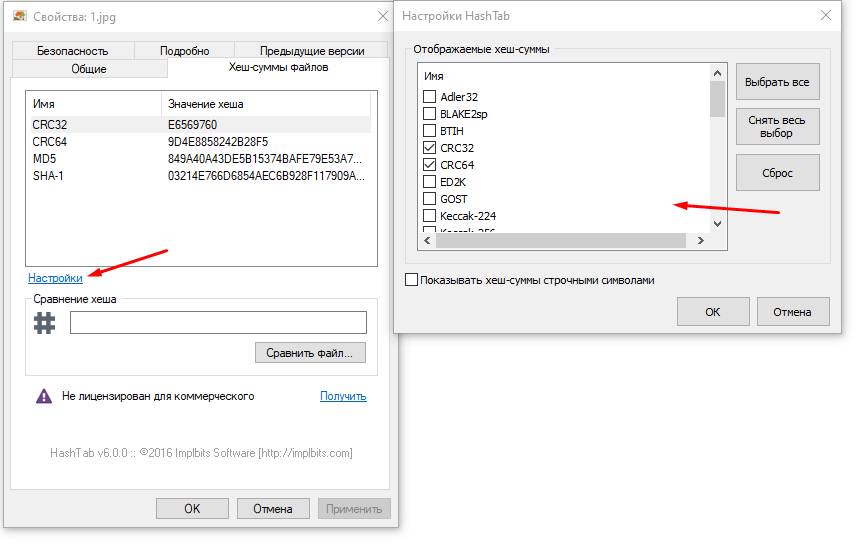Viewport: 860px width, 552px height.
Task: Enable the Keccak-224 checkbox
Action: pyautogui.click(x=429, y=216)
